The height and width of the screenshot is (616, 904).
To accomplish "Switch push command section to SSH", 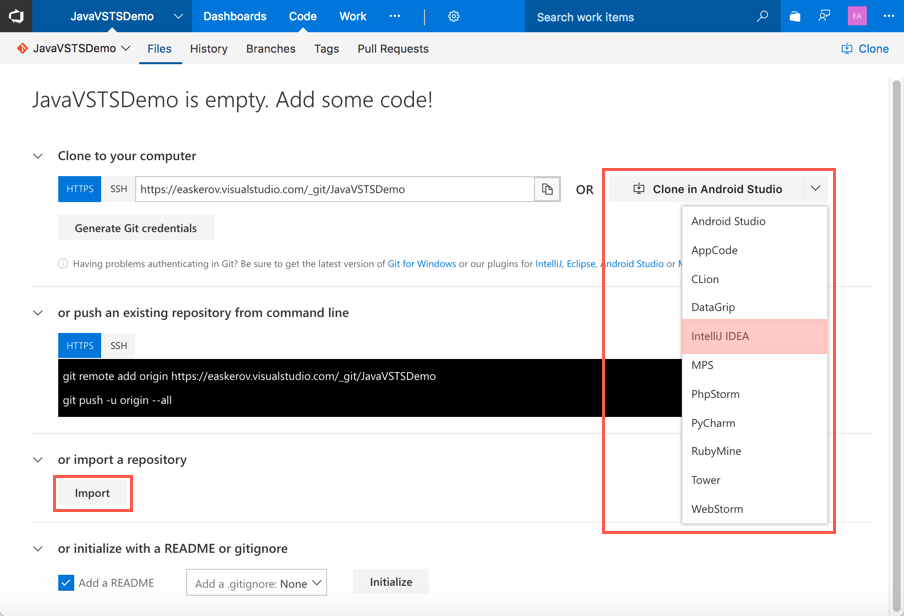I will tap(118, 345).
